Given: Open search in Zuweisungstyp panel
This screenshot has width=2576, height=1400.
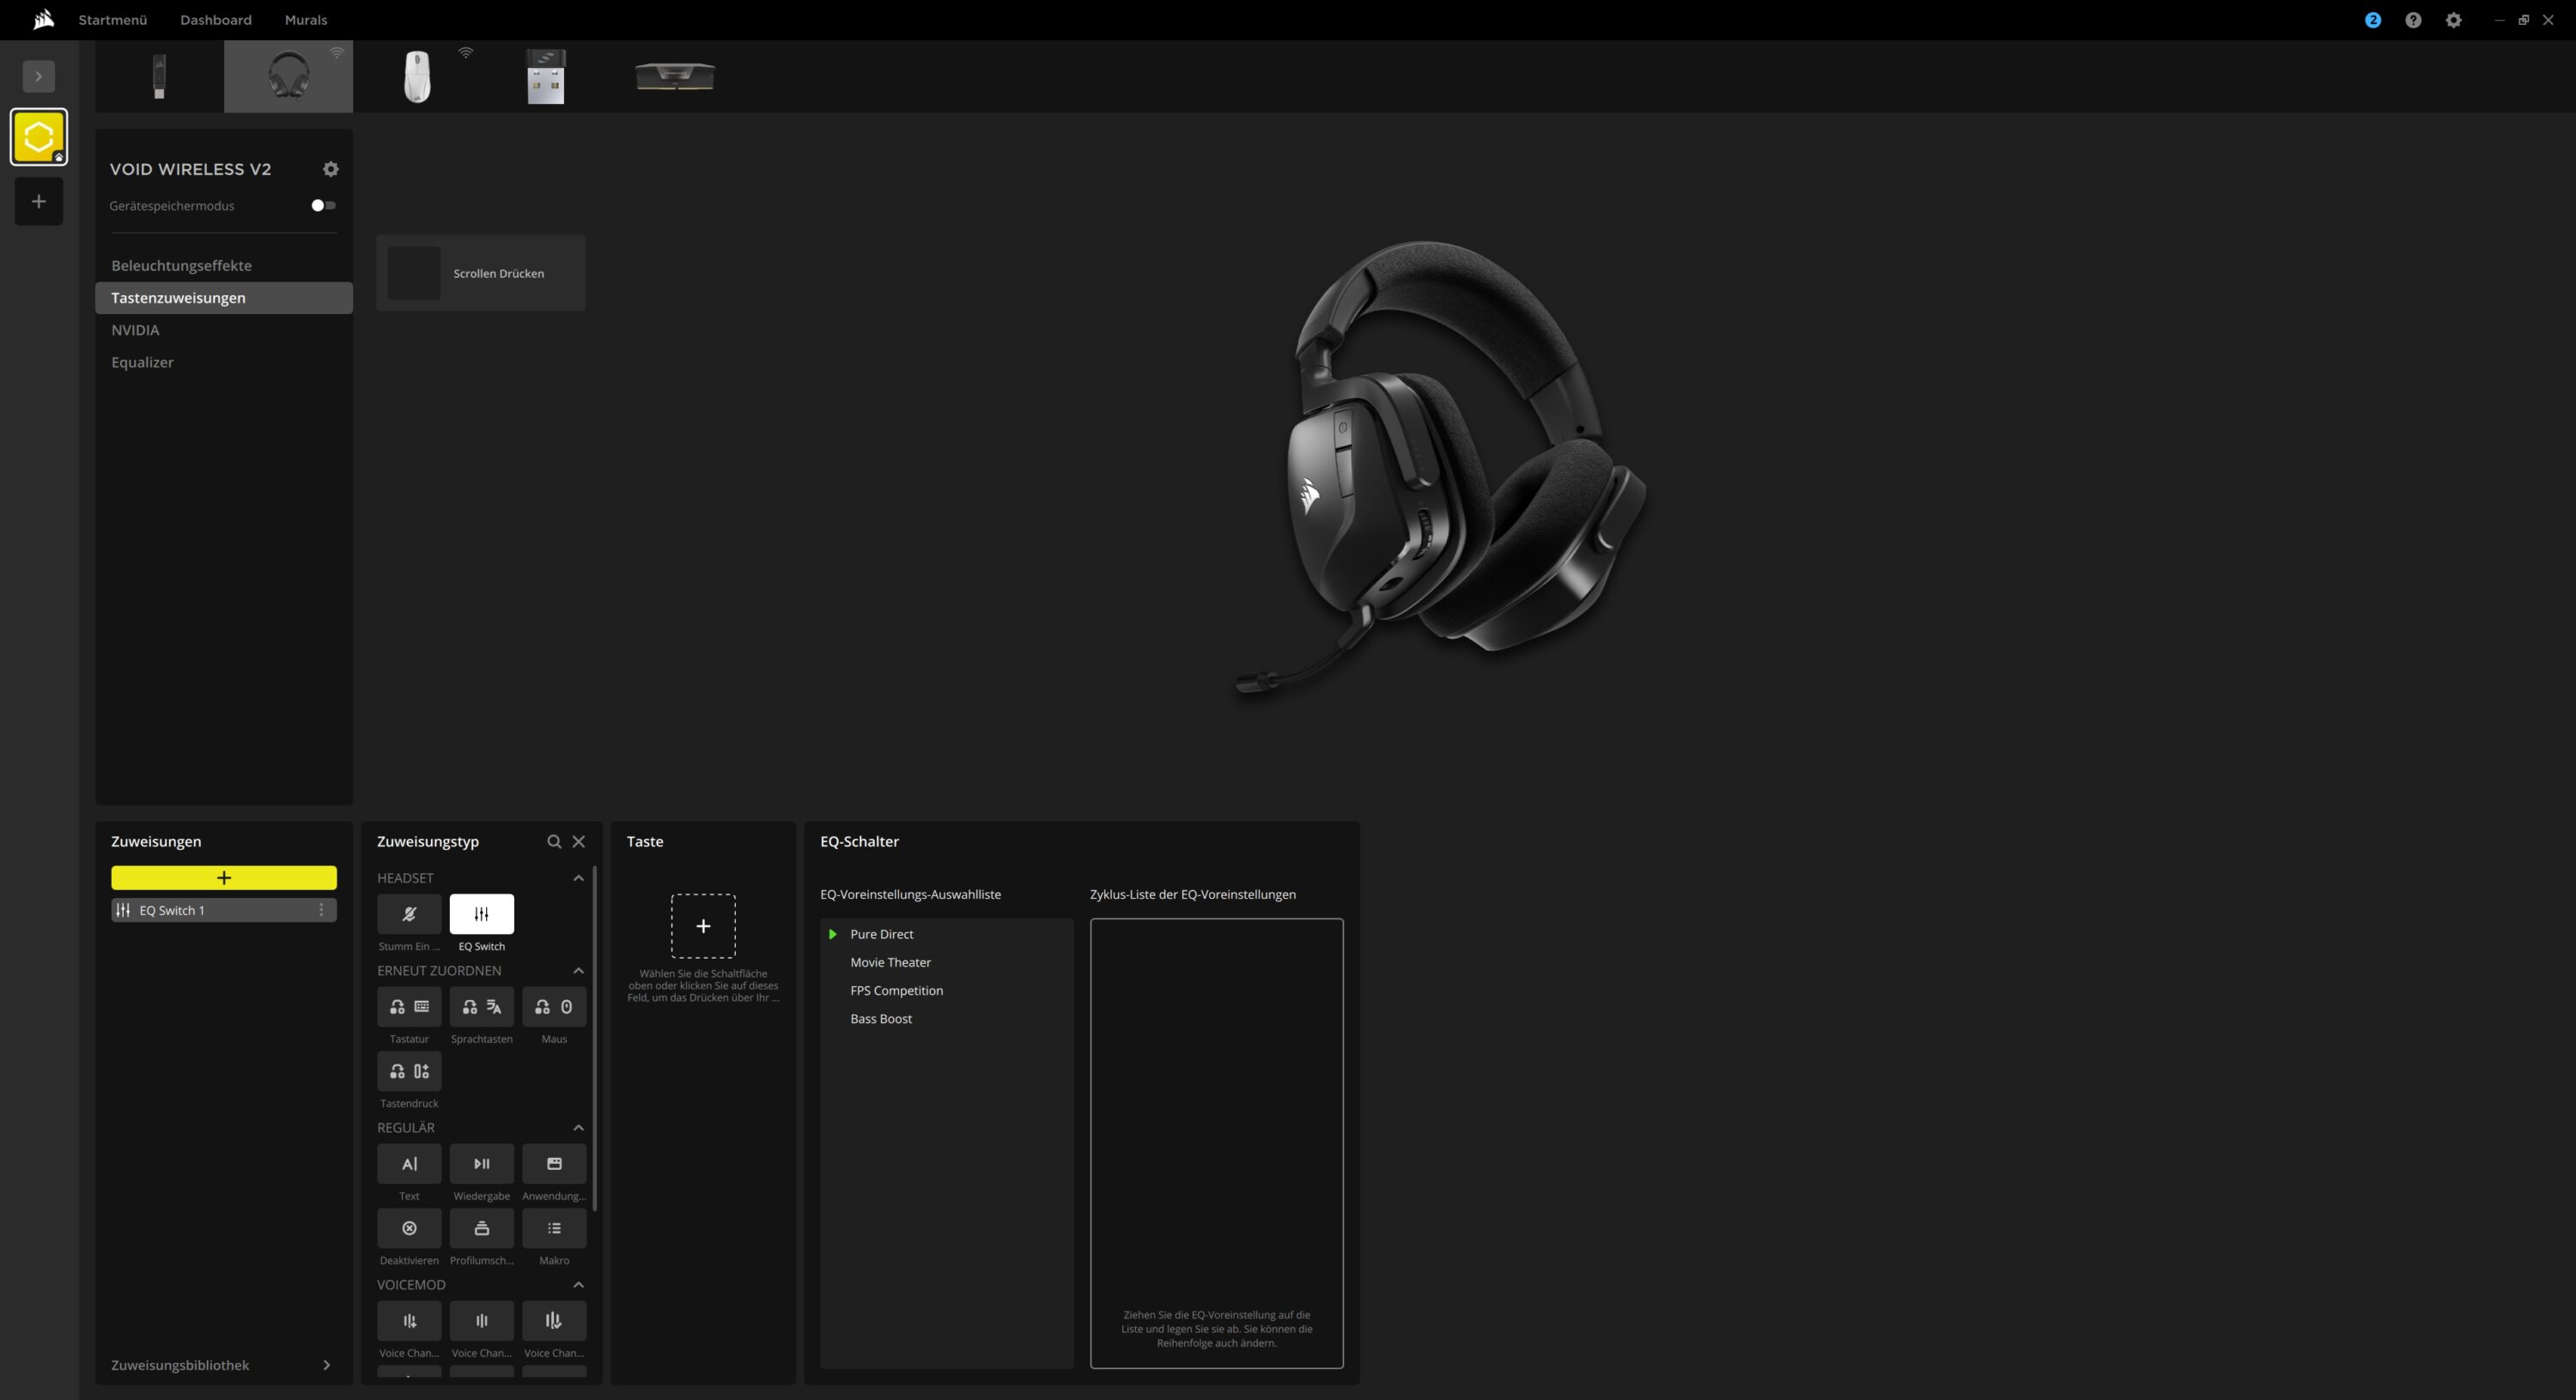Looking at the screenshot, I should click(x=554, y=842).
